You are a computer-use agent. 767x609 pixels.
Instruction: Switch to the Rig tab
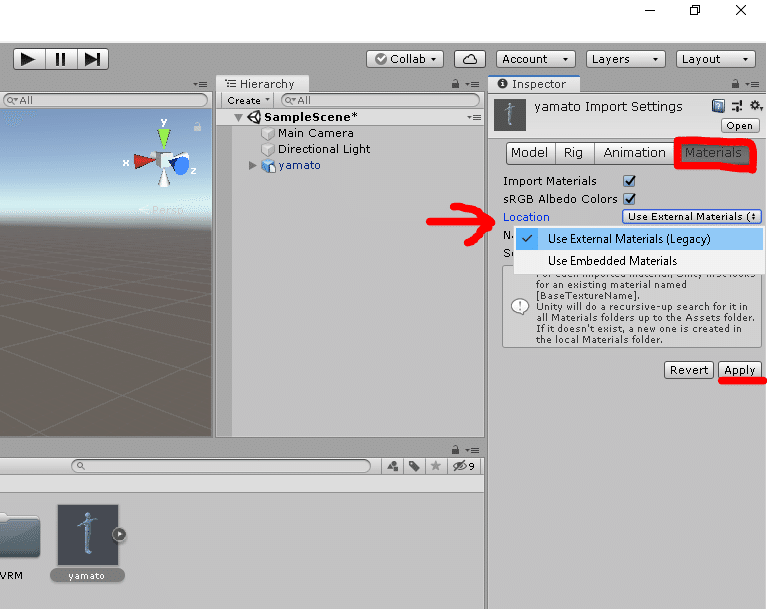pos(574,153)
